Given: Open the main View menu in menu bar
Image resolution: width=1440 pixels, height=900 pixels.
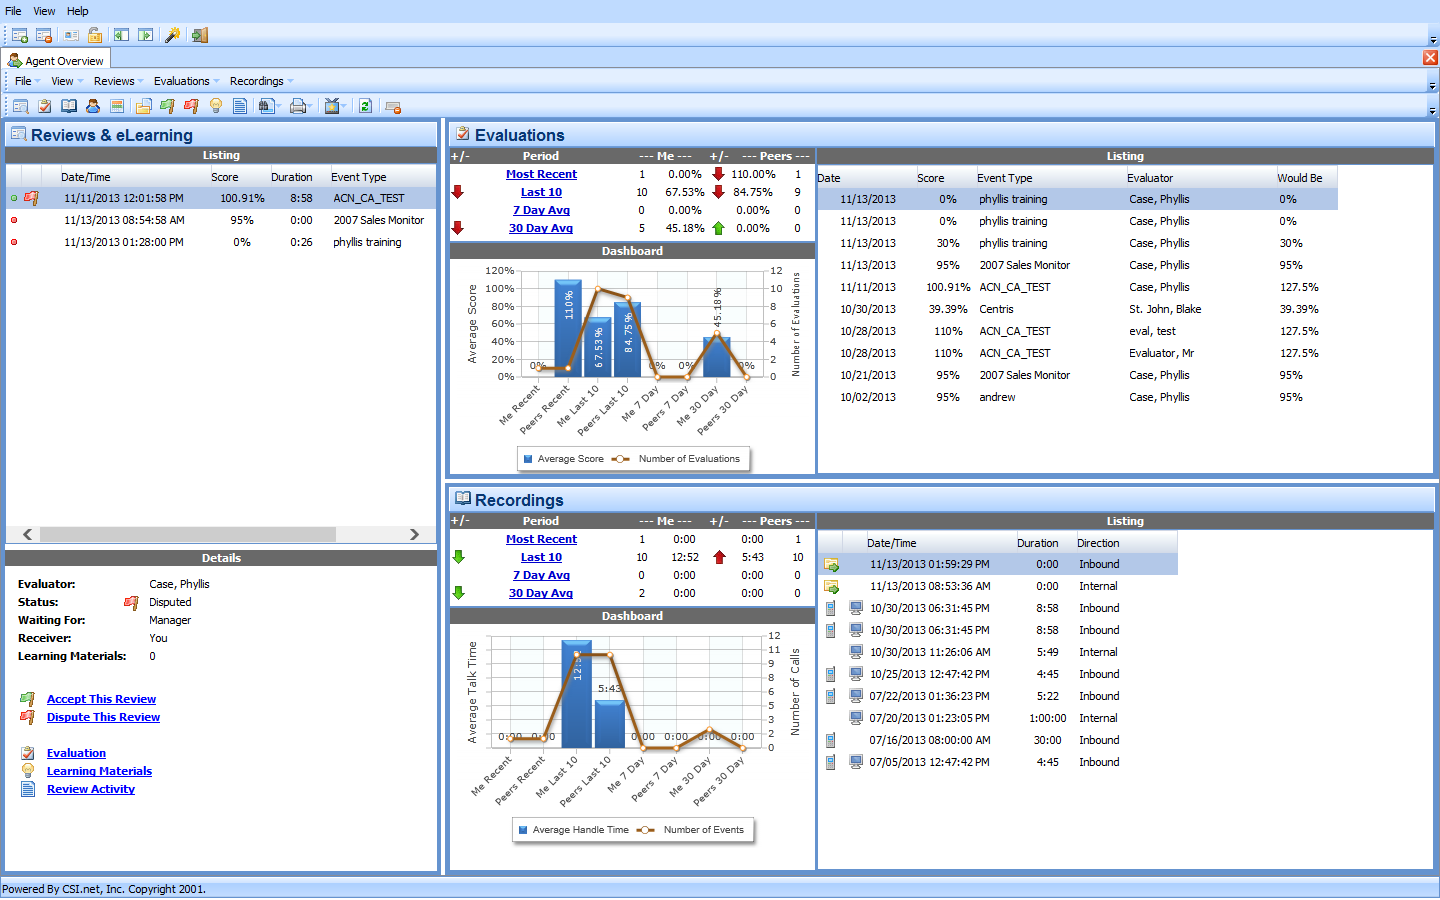Looking at the screenshot, I should (44, 11).
